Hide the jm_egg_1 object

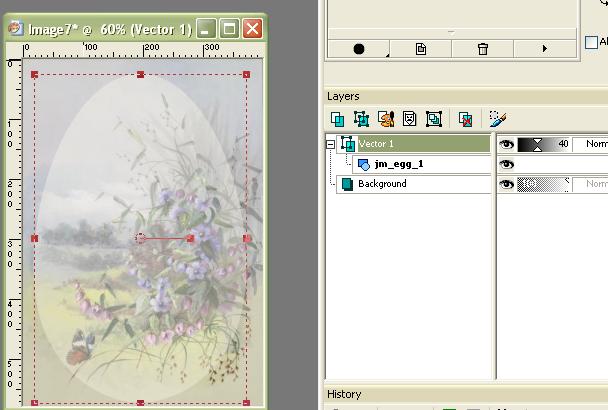(506, 164)
